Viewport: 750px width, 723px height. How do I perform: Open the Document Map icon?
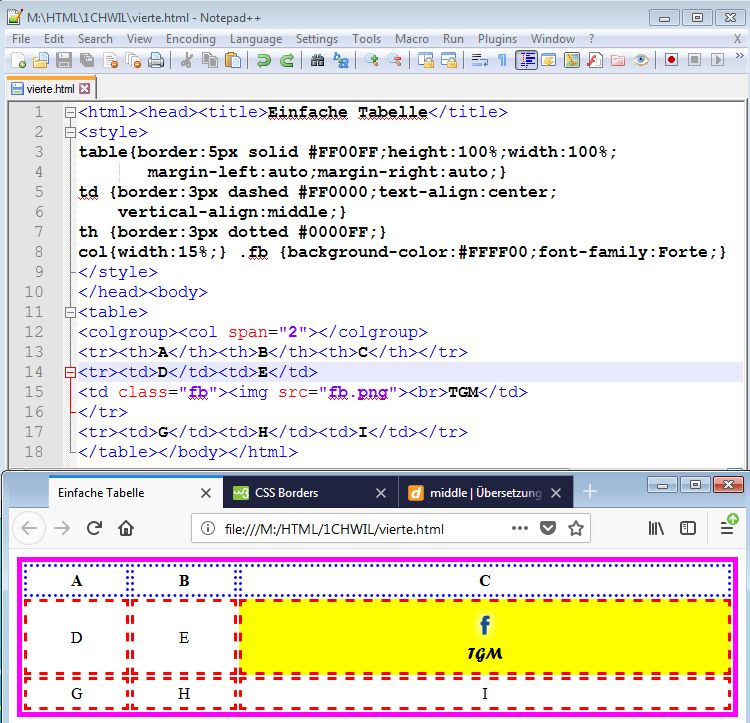click(x=572, y=60)
